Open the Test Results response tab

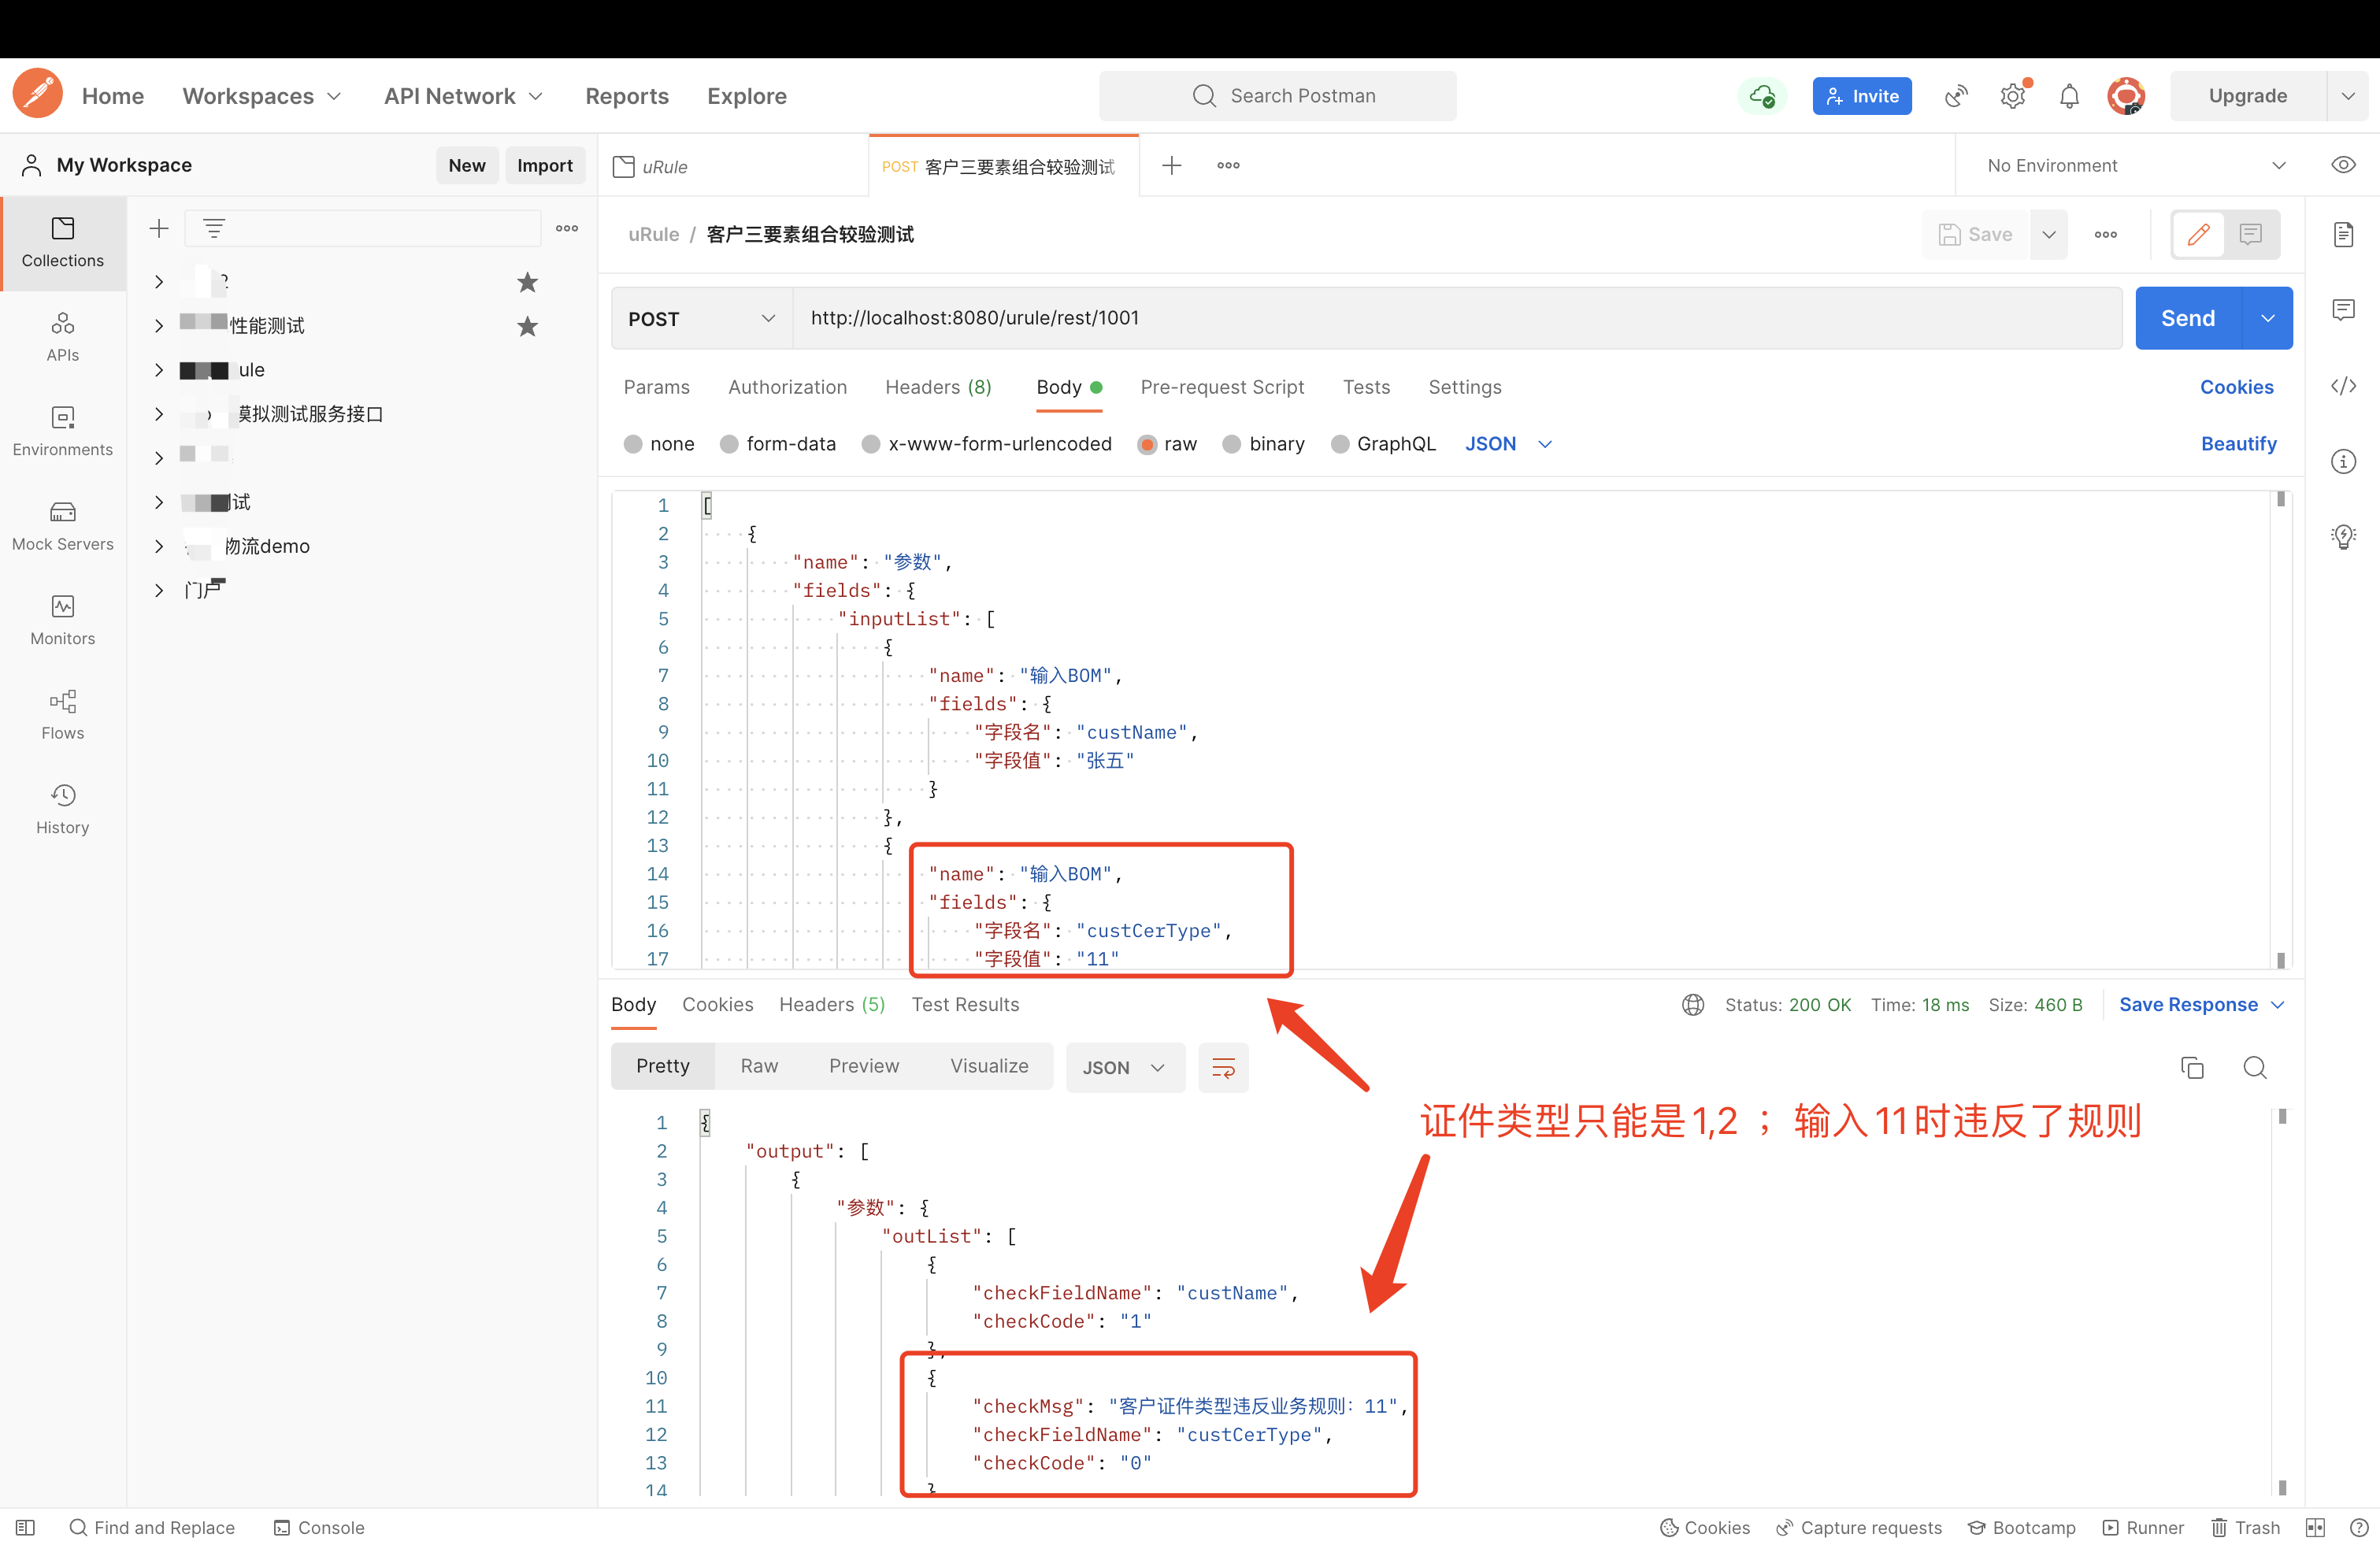[x=964, y=1004]
